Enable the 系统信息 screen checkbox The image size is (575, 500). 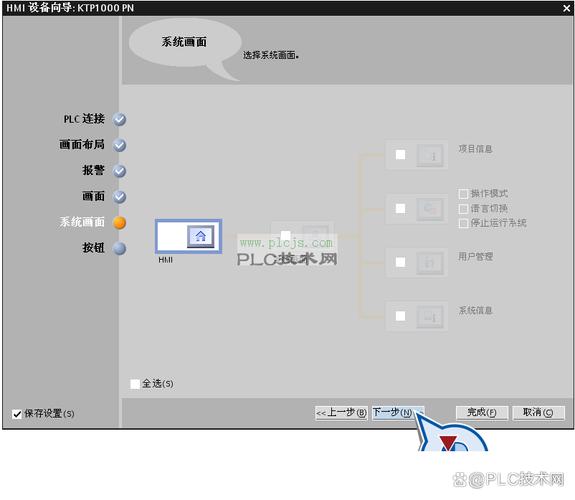tap(400, 316)
